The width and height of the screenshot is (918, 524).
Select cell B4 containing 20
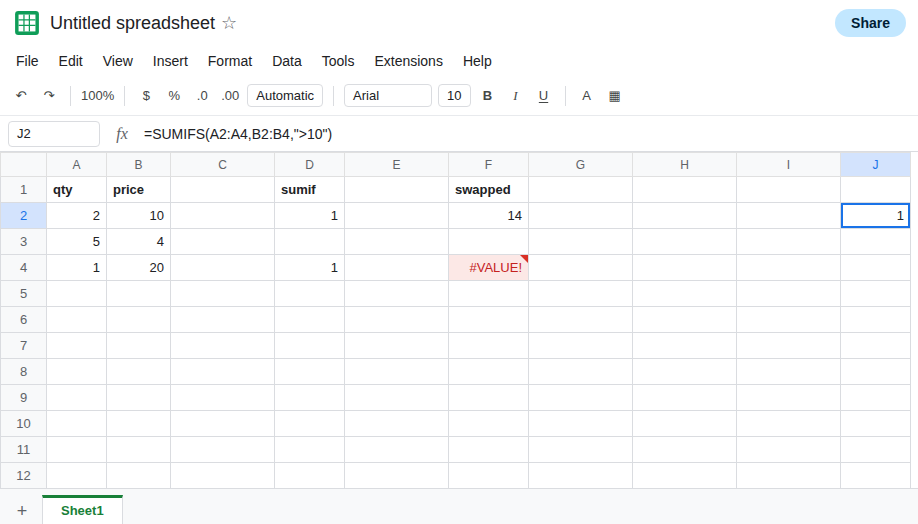coord(138,268)
